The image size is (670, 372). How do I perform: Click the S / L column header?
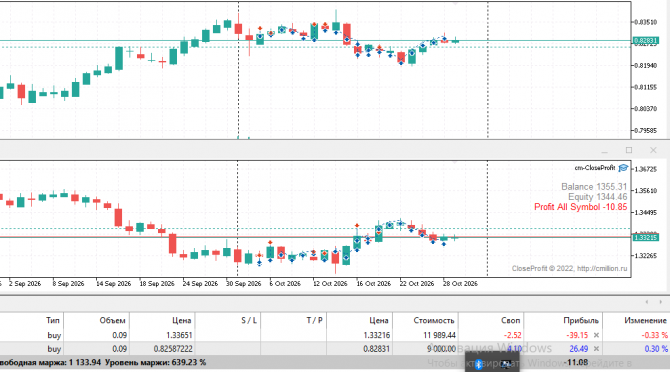click(x=249, y=320)
